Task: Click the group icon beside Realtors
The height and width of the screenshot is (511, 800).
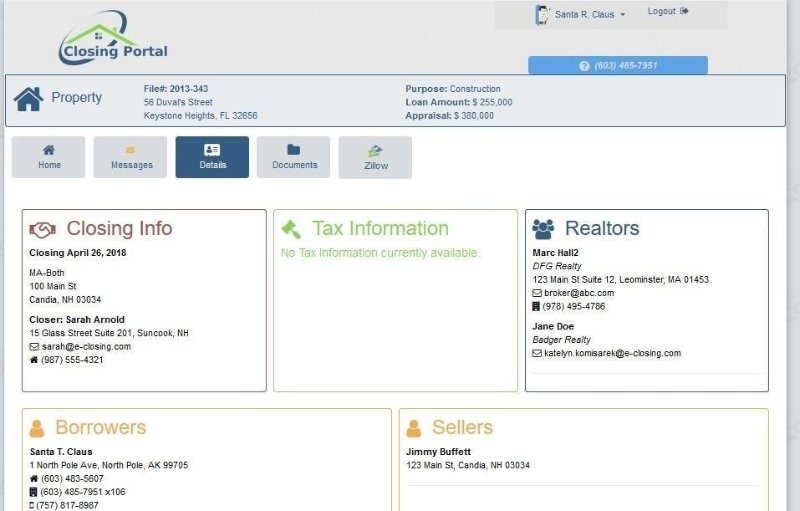Action: tap(543, 229)
